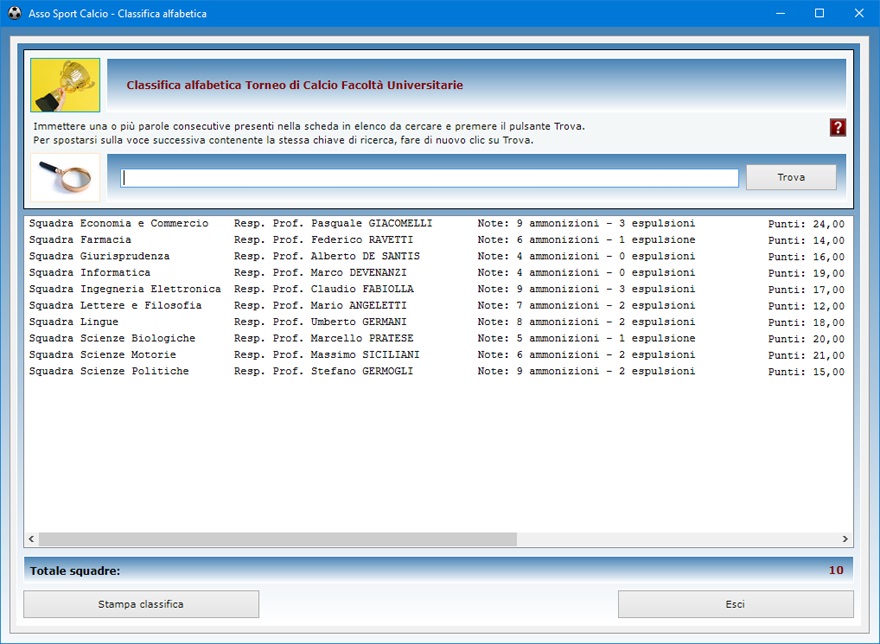880x644 pixels.
Task: Click the Punti: 24,00 value
Action: point(806,224)
